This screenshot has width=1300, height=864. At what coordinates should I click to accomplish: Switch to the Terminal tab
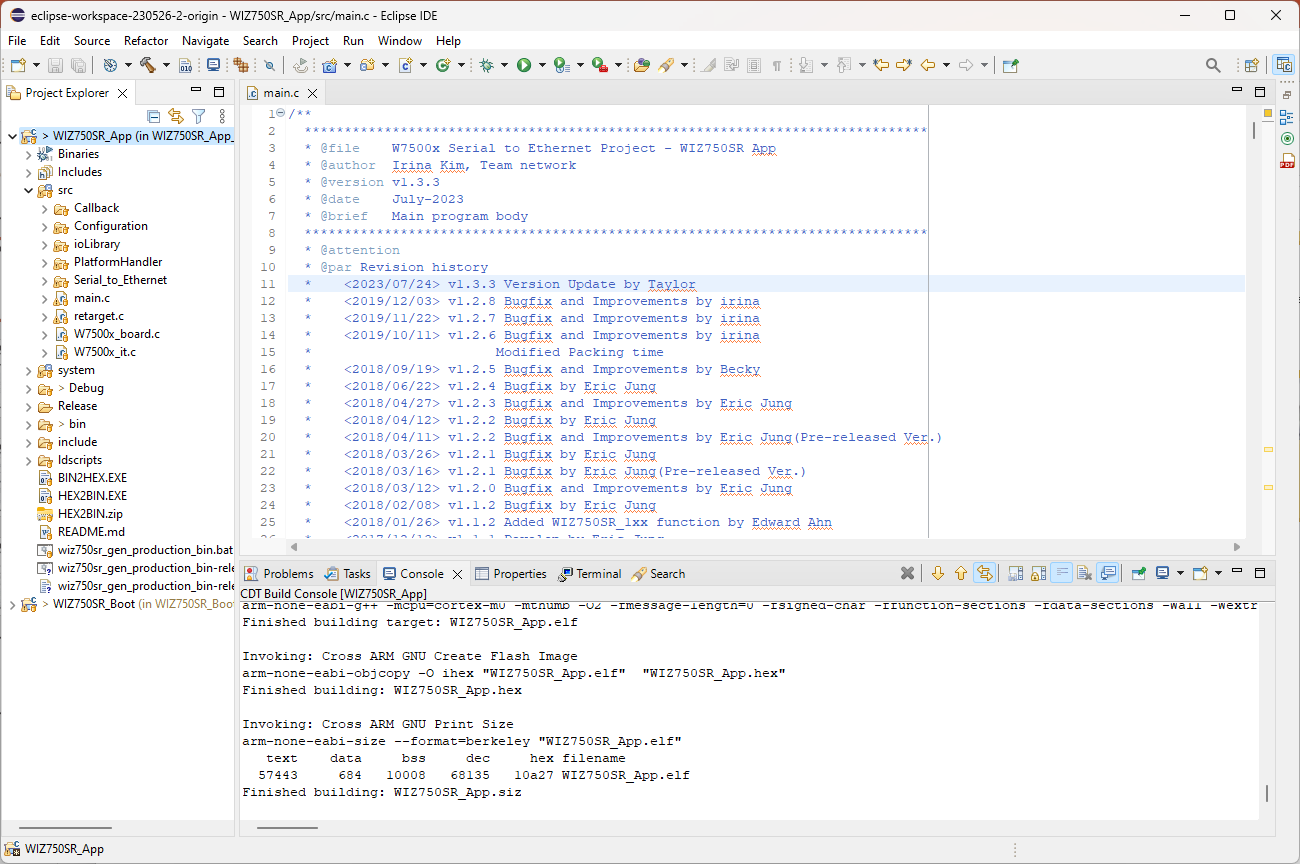(x=590, y=574)
